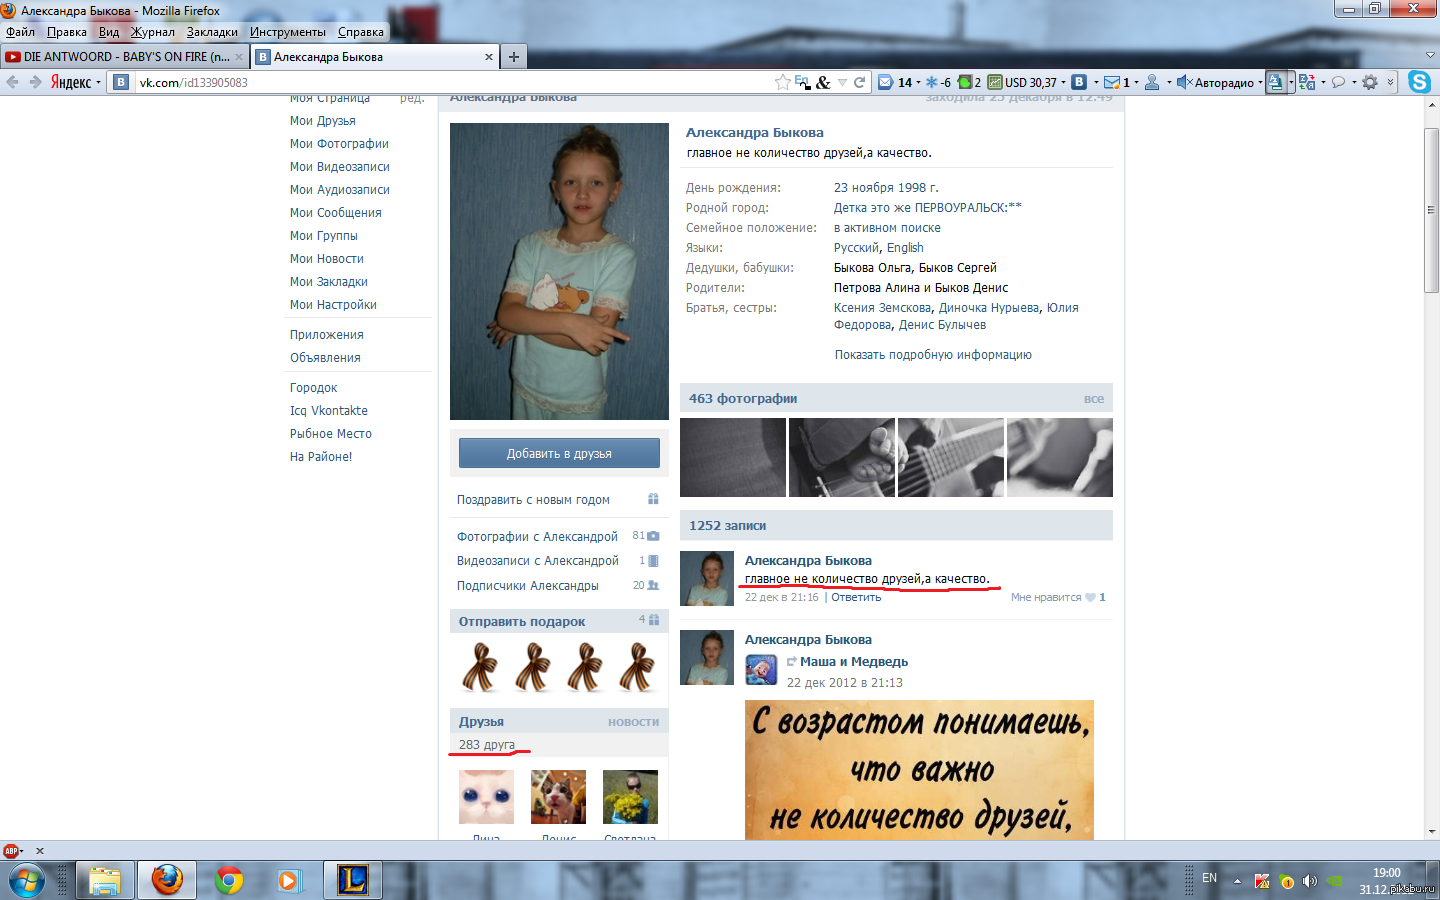This screenshot has height=900, width=1440.
Task: Launch Chrome from the Windows taskbar
Action: tap(229, 880)
